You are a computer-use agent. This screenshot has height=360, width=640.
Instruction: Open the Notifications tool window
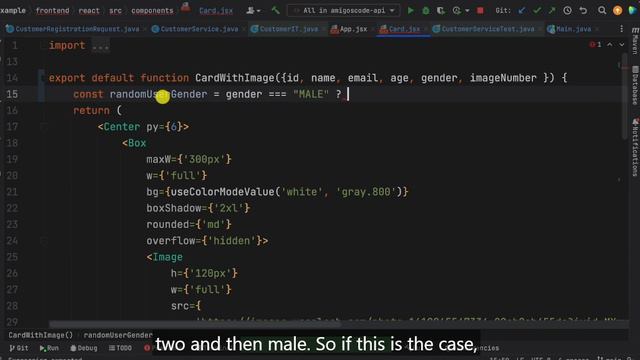[x=635, y=147]
